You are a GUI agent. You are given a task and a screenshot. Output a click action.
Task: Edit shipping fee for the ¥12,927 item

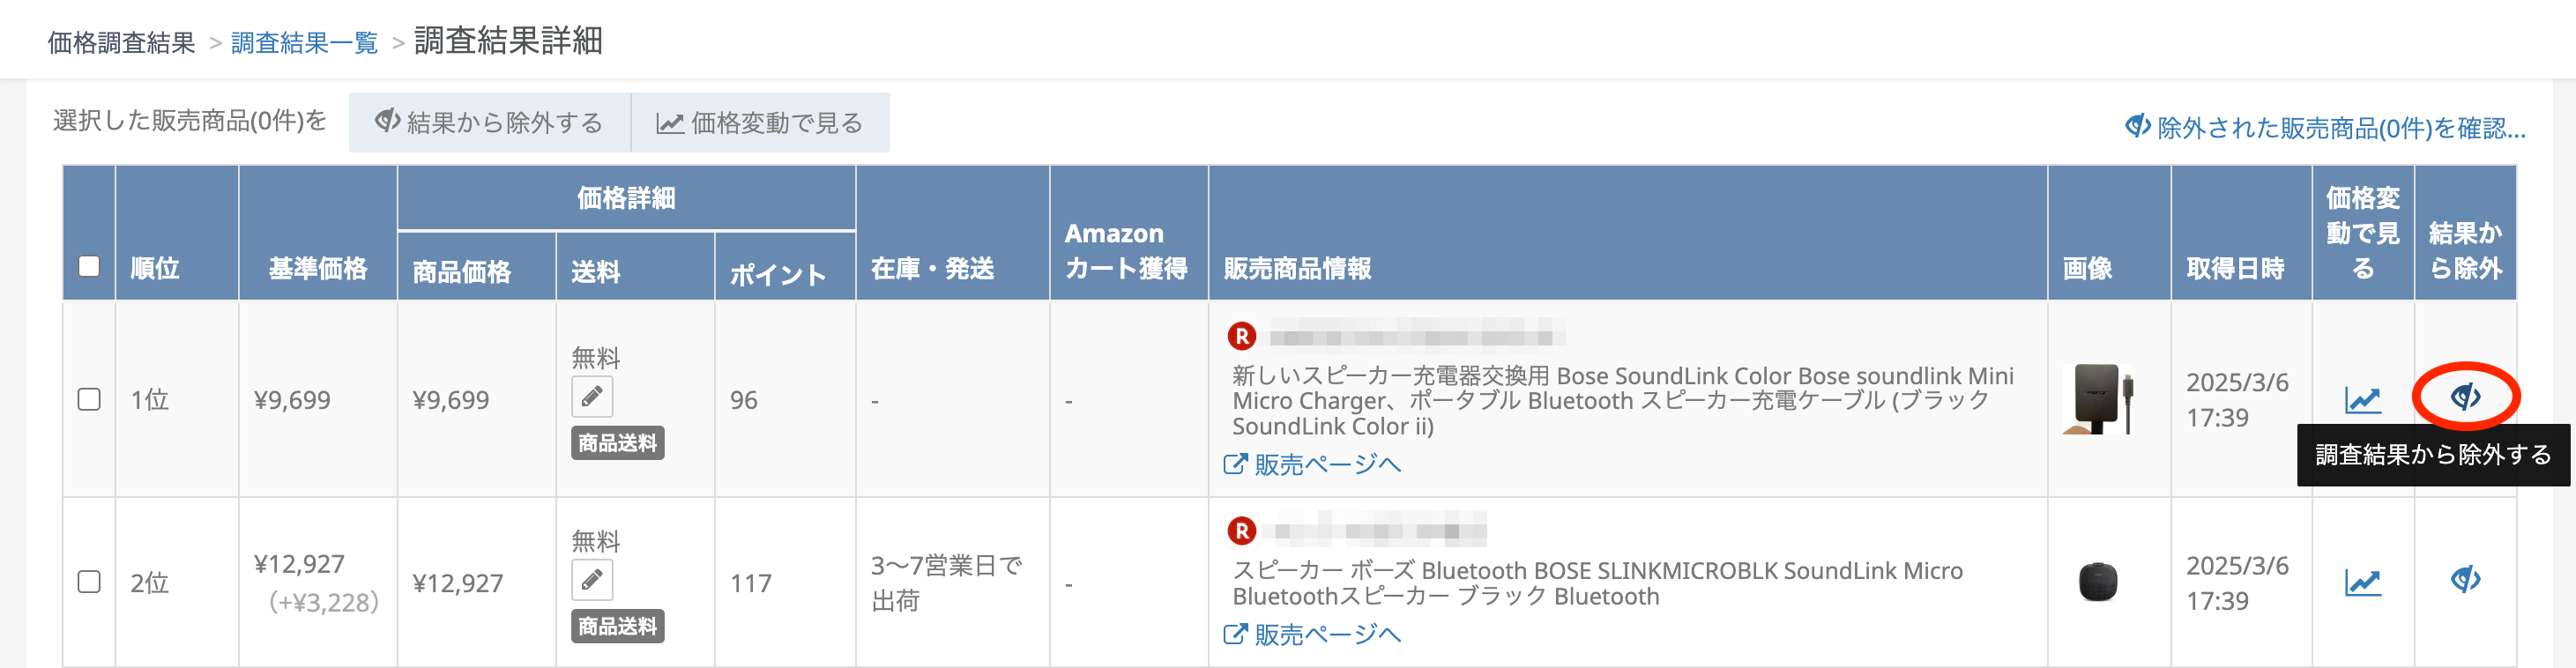[592, 580]
